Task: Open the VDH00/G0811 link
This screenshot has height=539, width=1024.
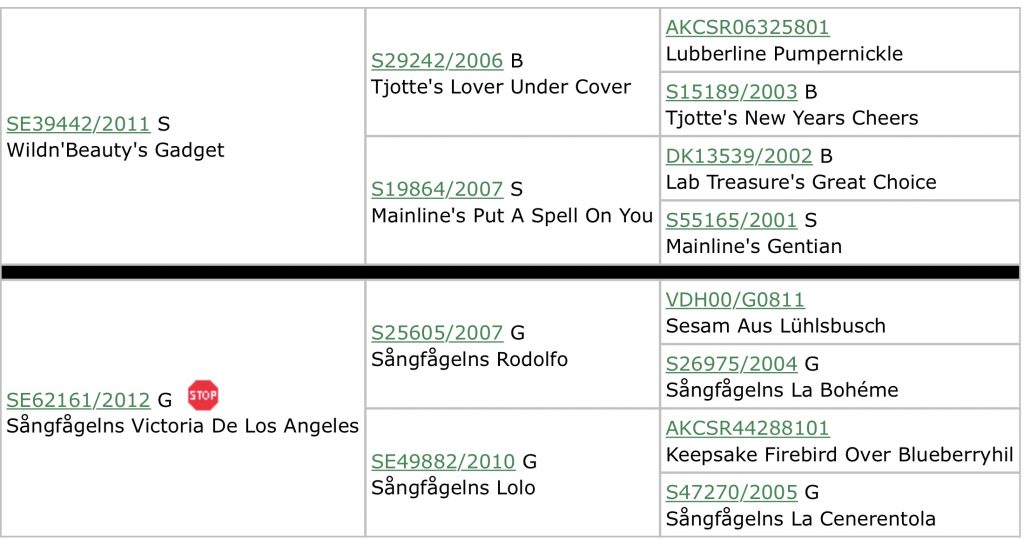Action: [x=735, y=299]
